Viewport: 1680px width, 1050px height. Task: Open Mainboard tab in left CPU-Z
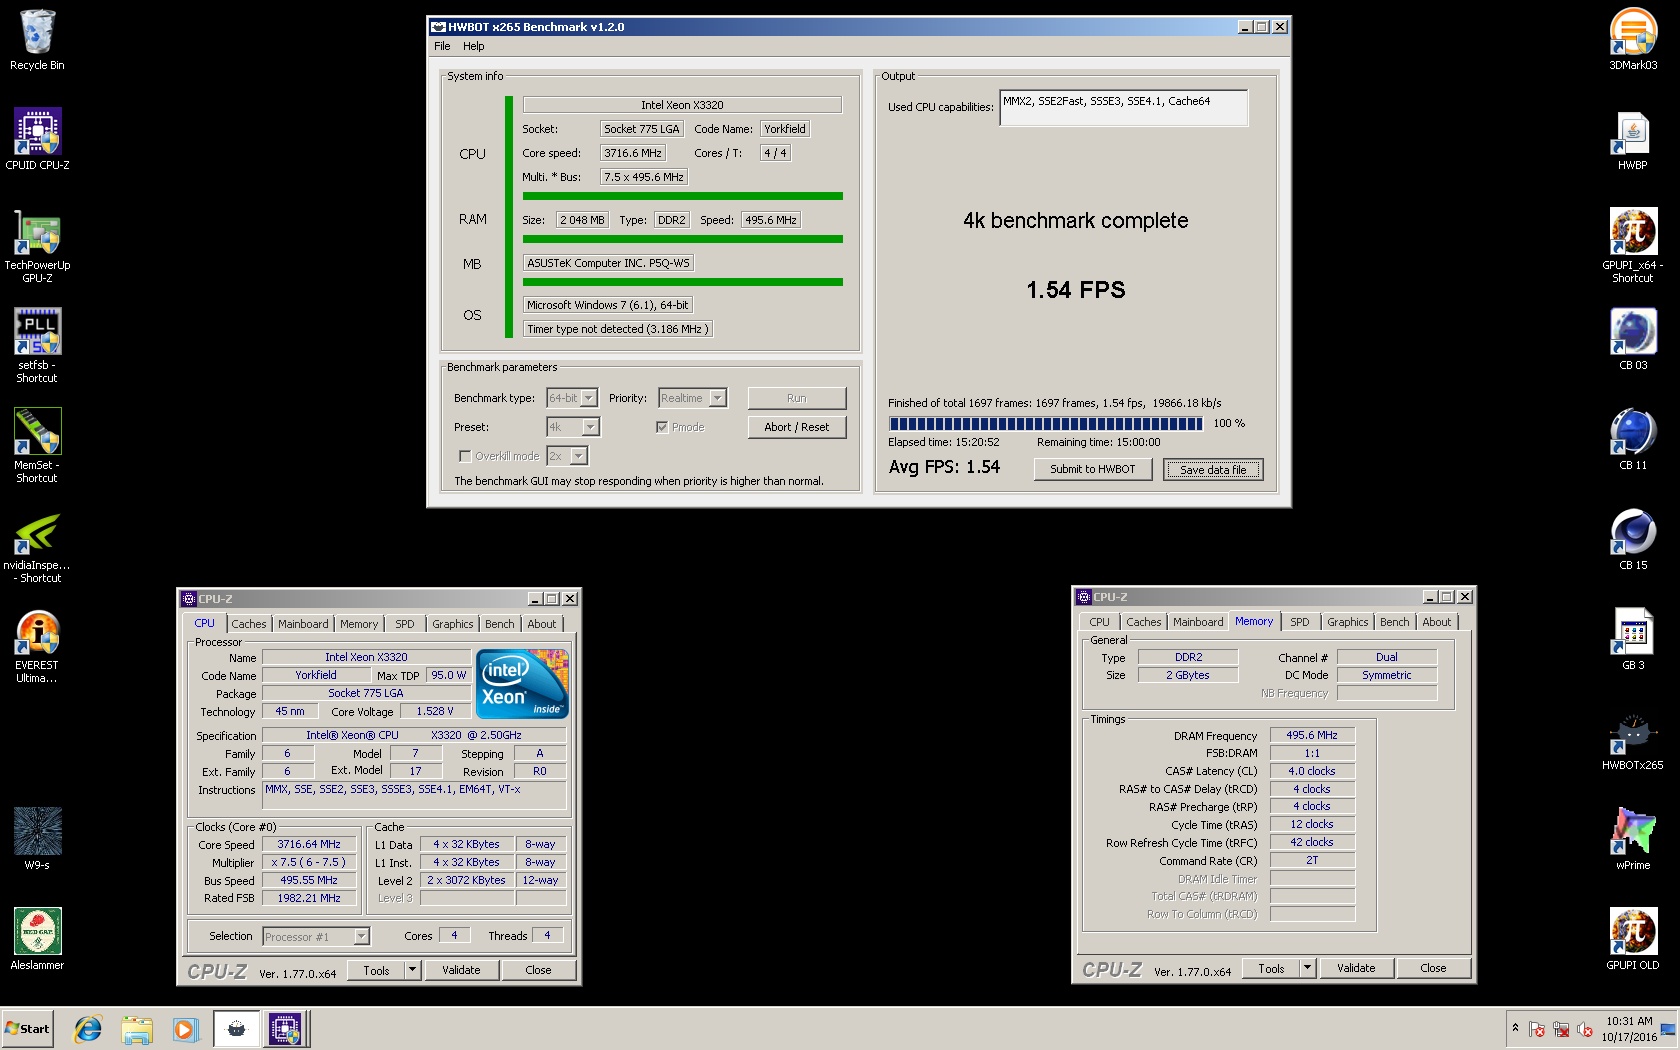pos(303,624)
